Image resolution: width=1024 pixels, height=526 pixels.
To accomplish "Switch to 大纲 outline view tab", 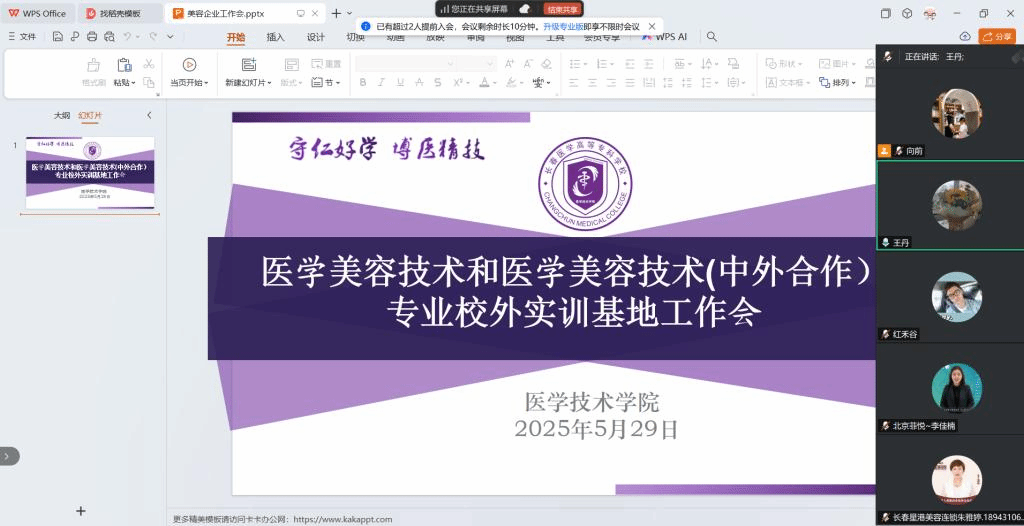I will (x=62, y=116).
